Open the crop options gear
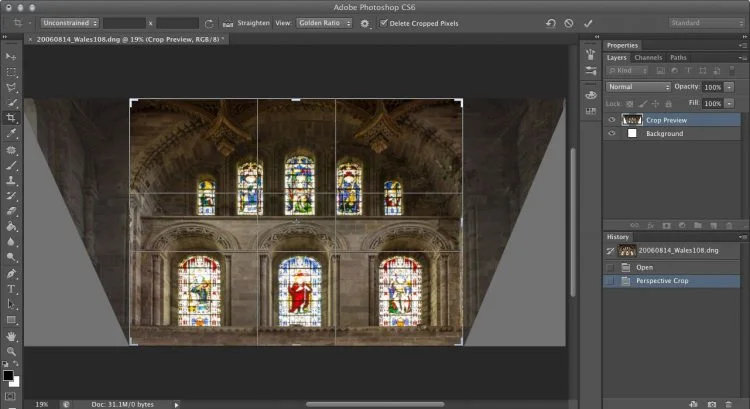750x409 pixels. (364, 23)
